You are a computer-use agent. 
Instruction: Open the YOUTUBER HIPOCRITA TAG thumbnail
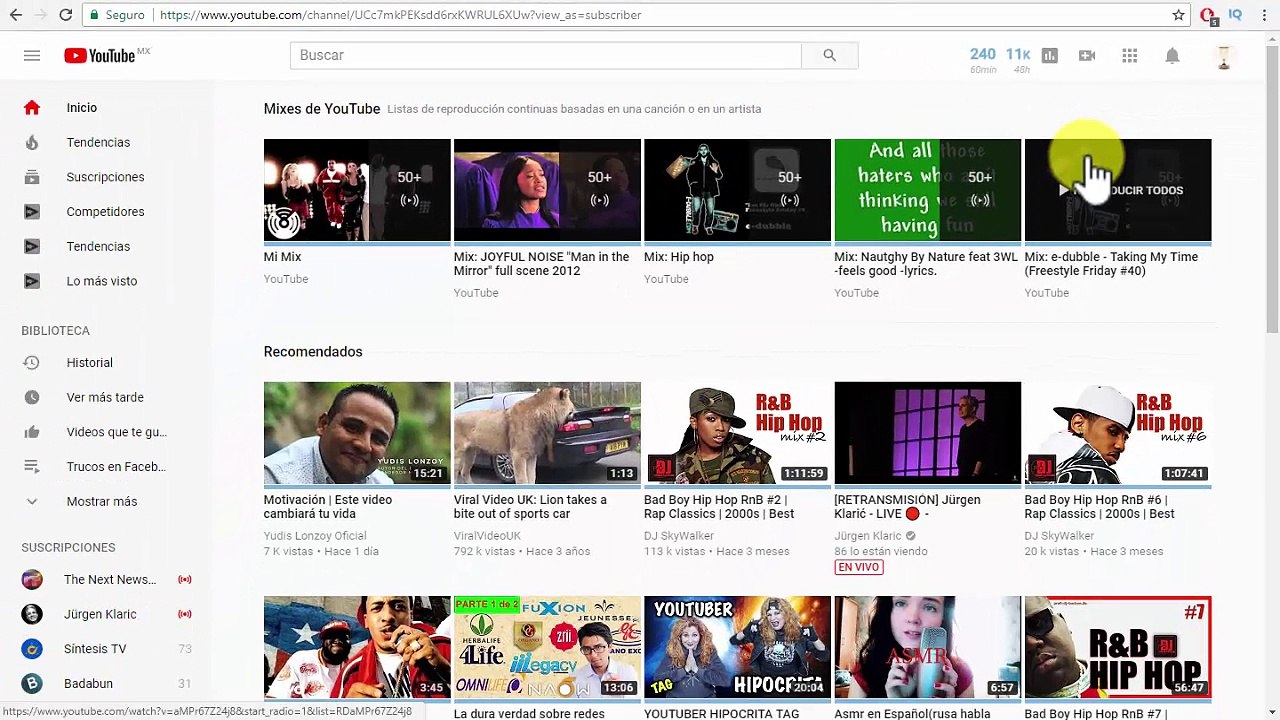(x=737, y=647)
